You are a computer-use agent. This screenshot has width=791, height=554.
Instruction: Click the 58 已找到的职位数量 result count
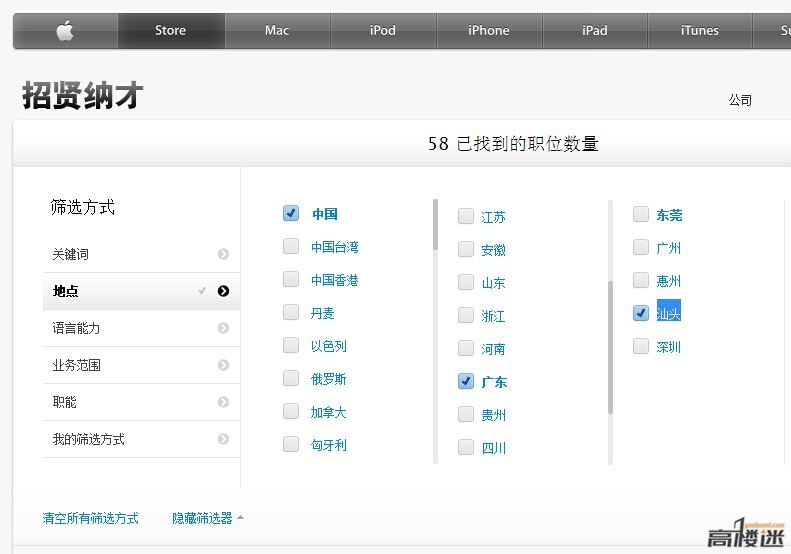(x=513, y=144)
